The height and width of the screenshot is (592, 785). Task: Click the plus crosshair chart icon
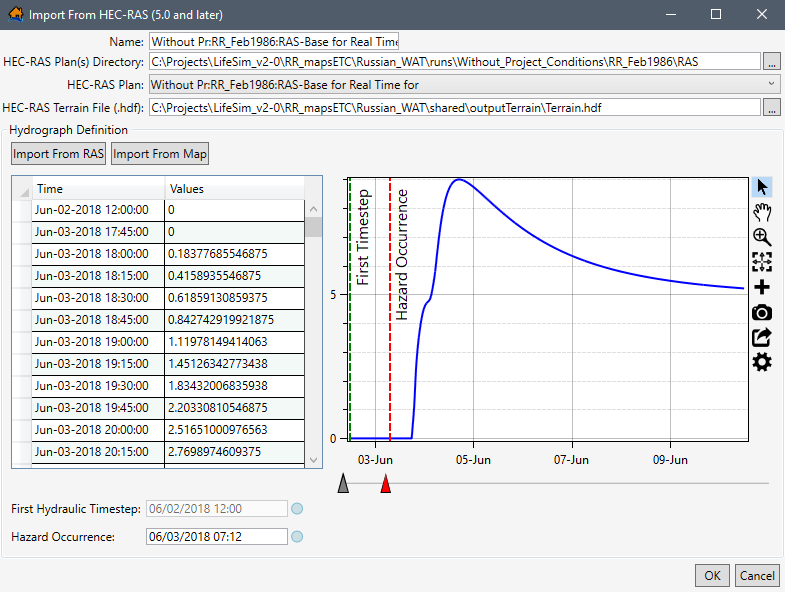761,287
